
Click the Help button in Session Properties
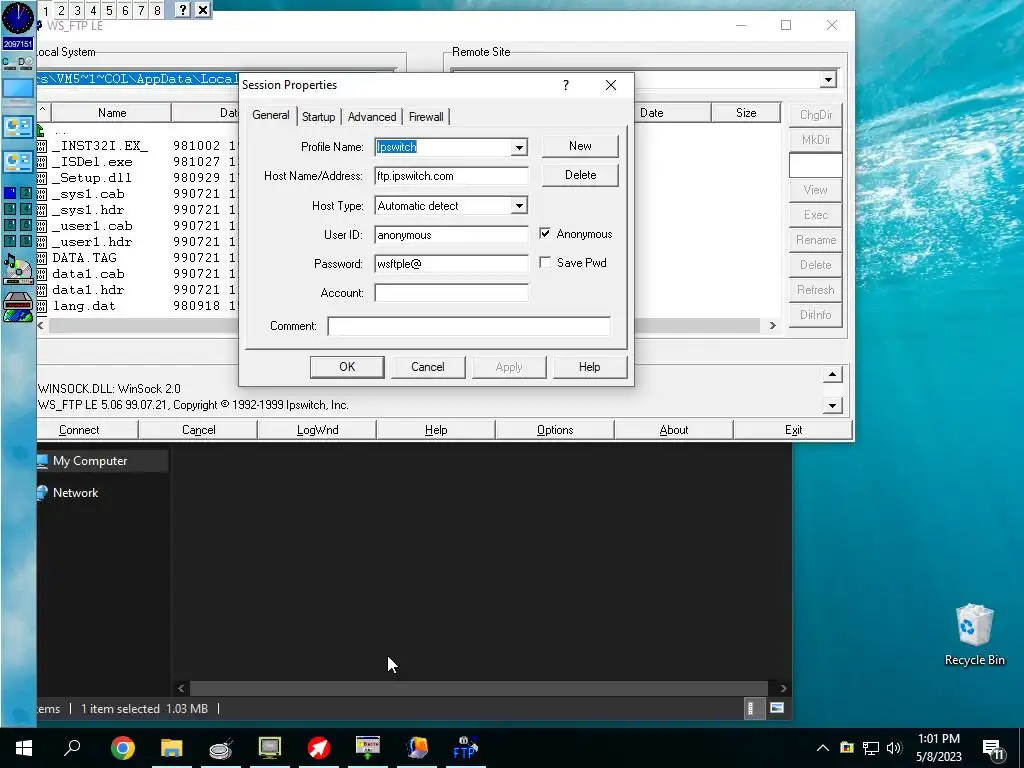click(x=589, y=367)
